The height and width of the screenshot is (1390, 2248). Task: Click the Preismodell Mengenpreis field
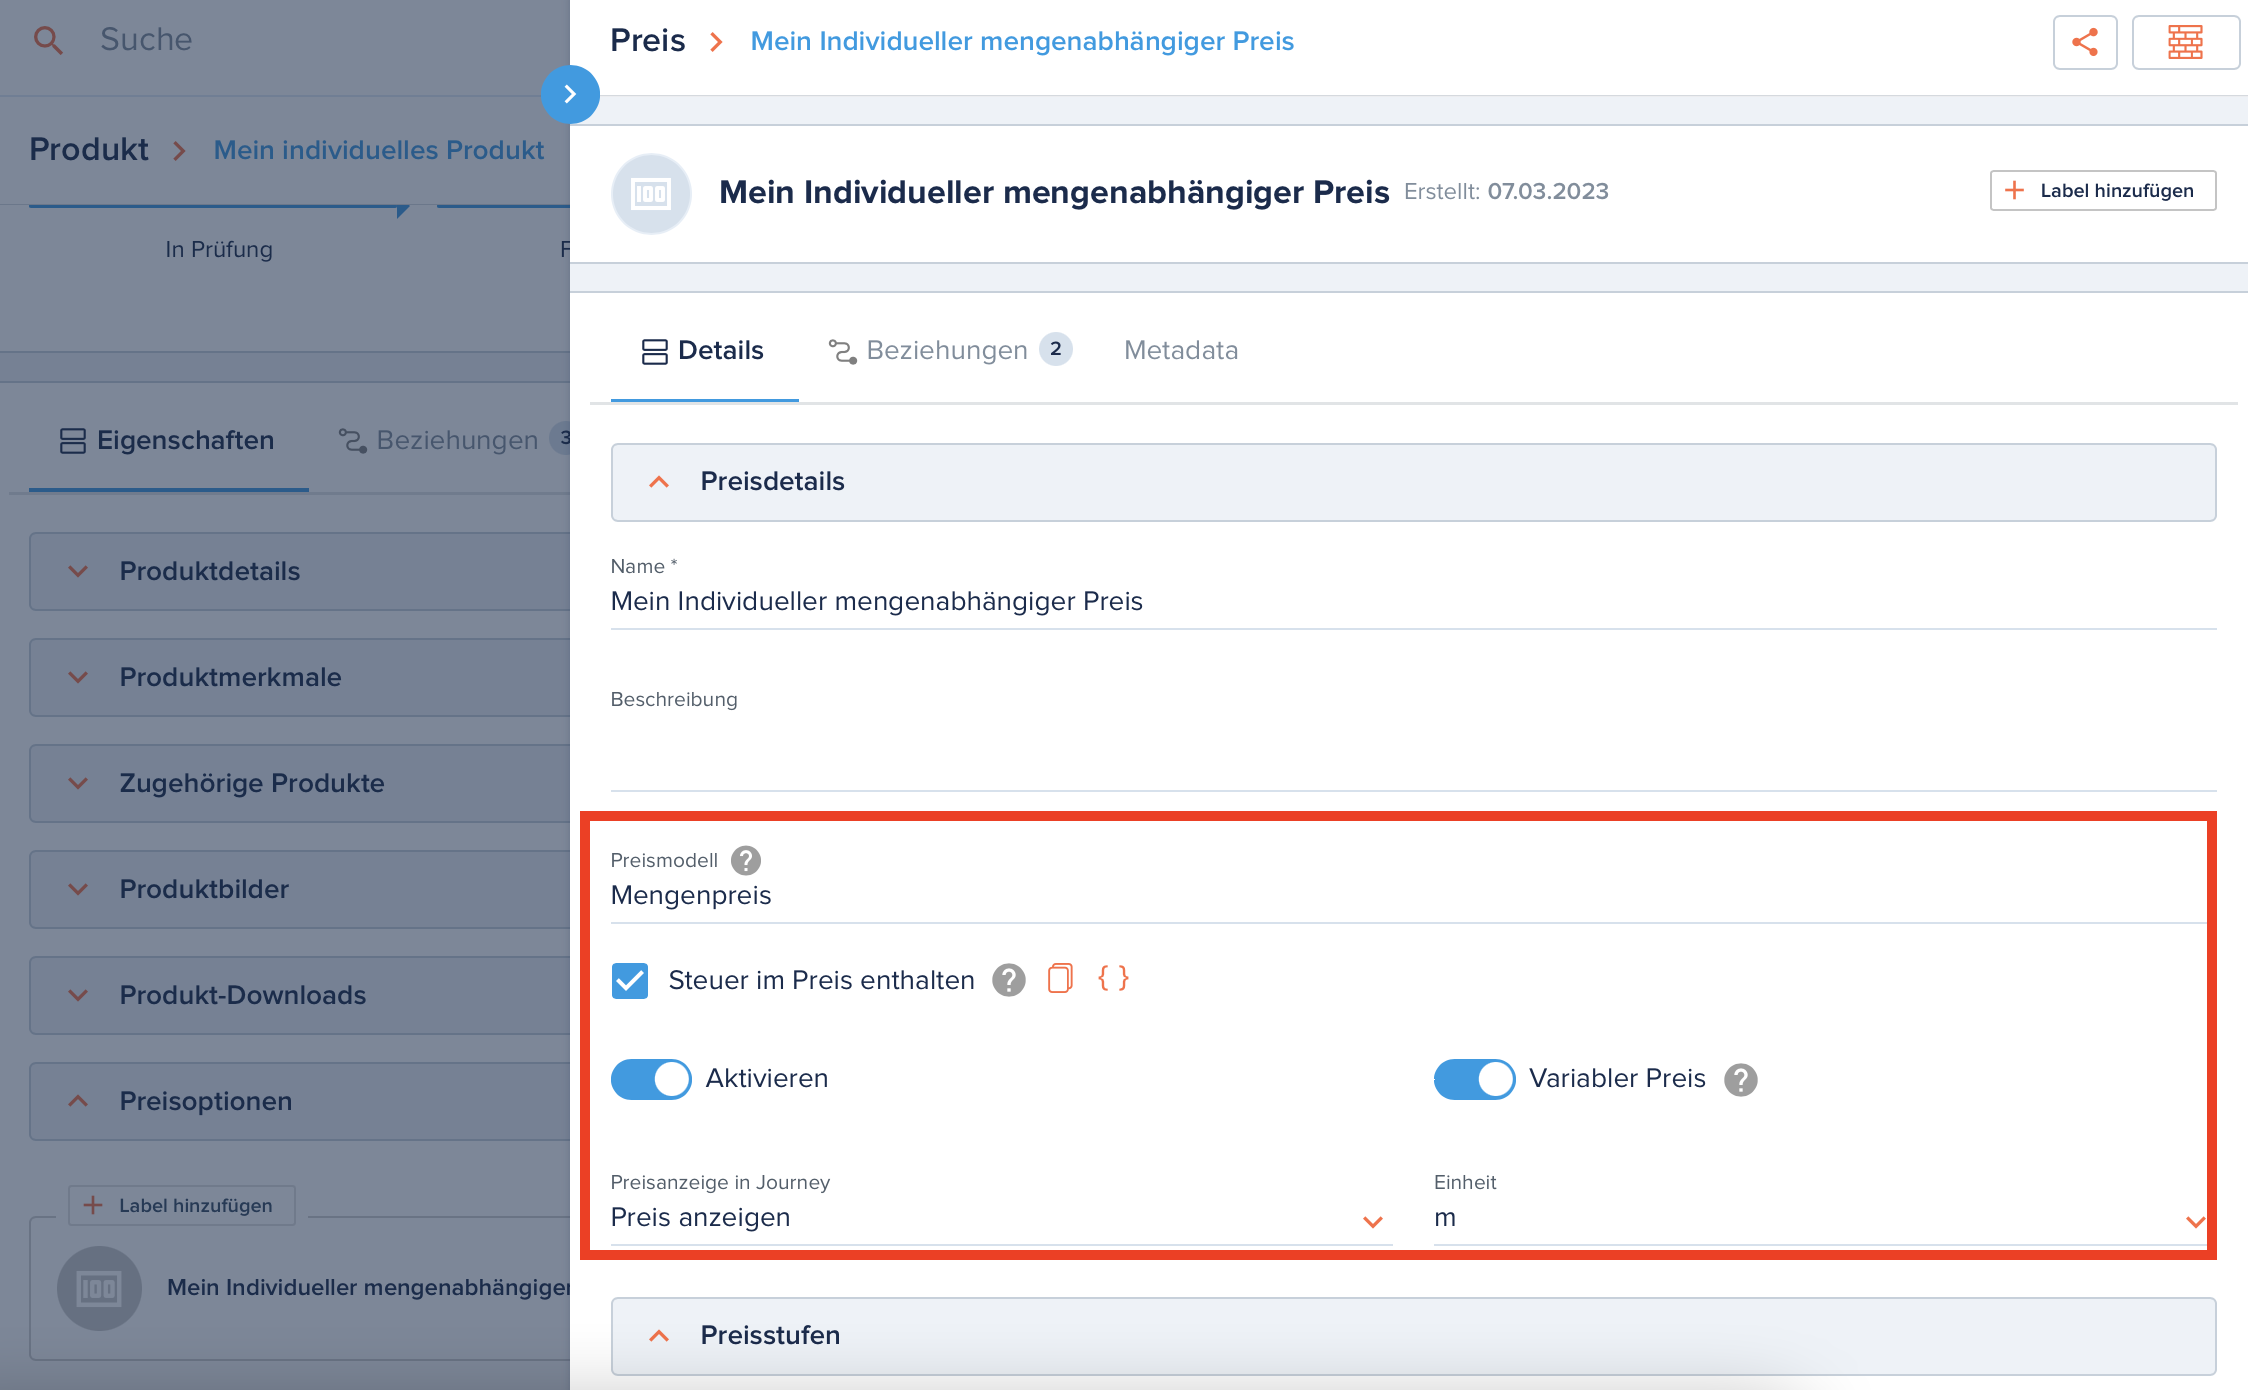1409,895
